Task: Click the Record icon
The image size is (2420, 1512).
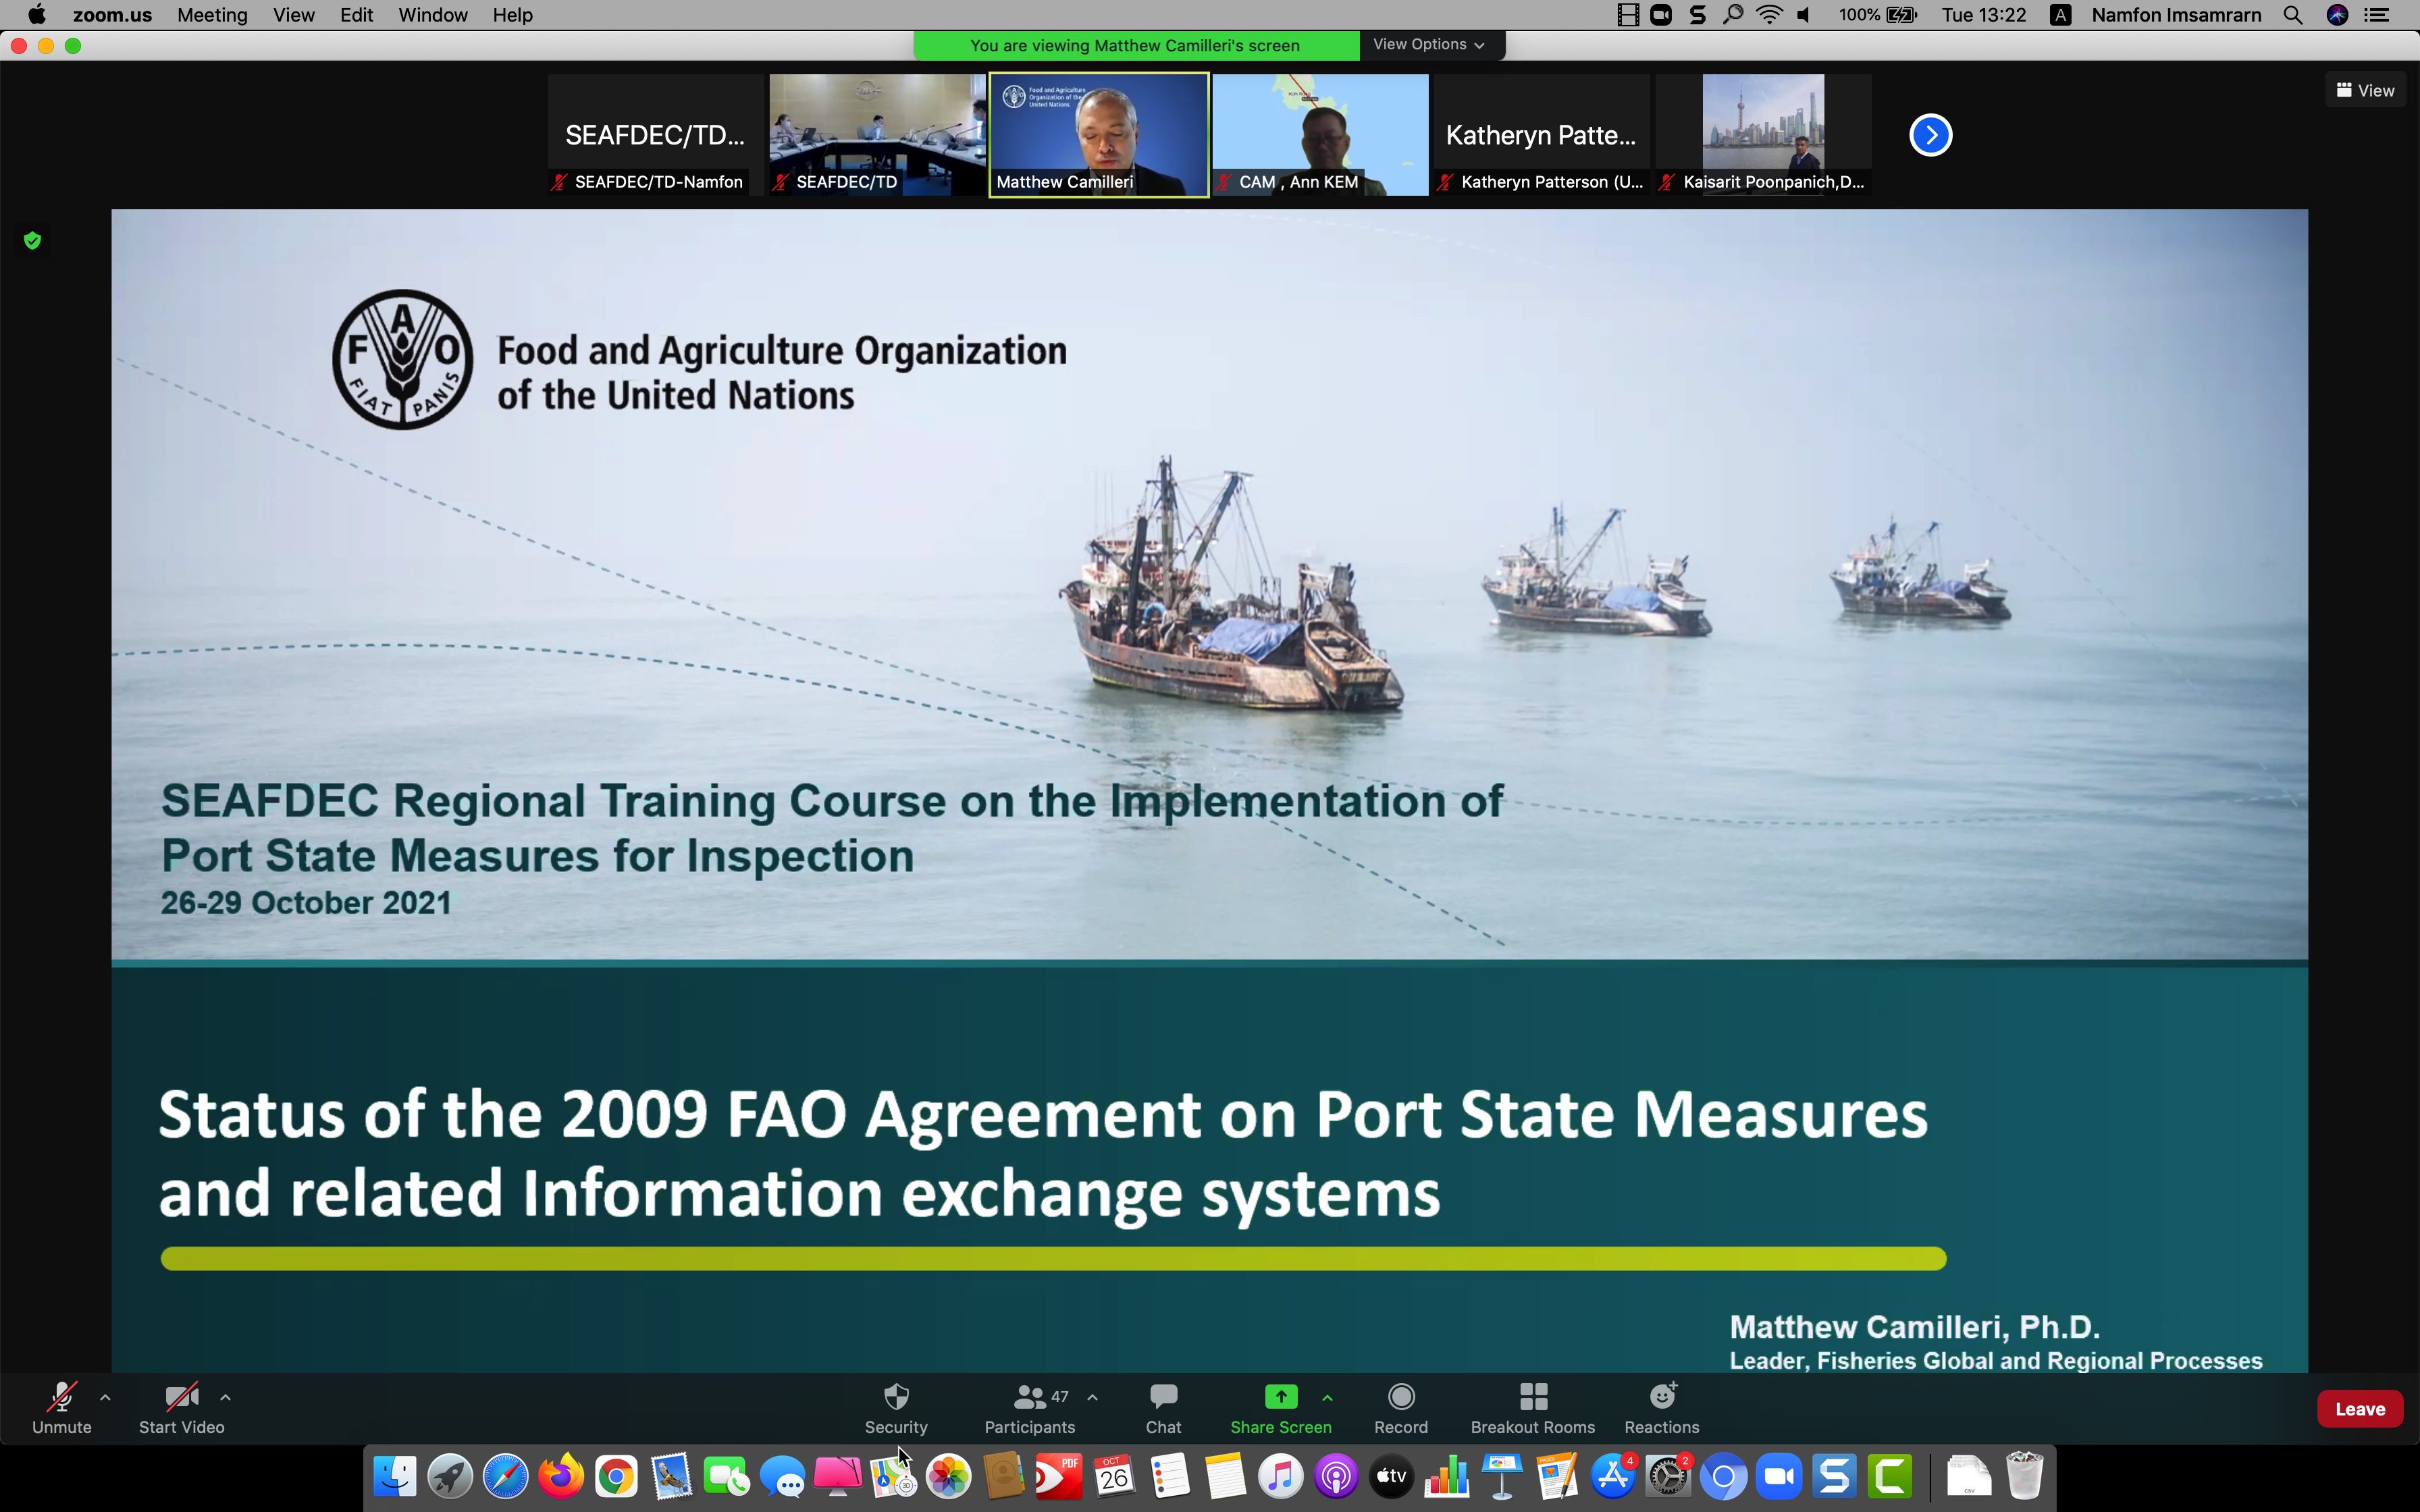Action: click(x=1401, y=1397)
